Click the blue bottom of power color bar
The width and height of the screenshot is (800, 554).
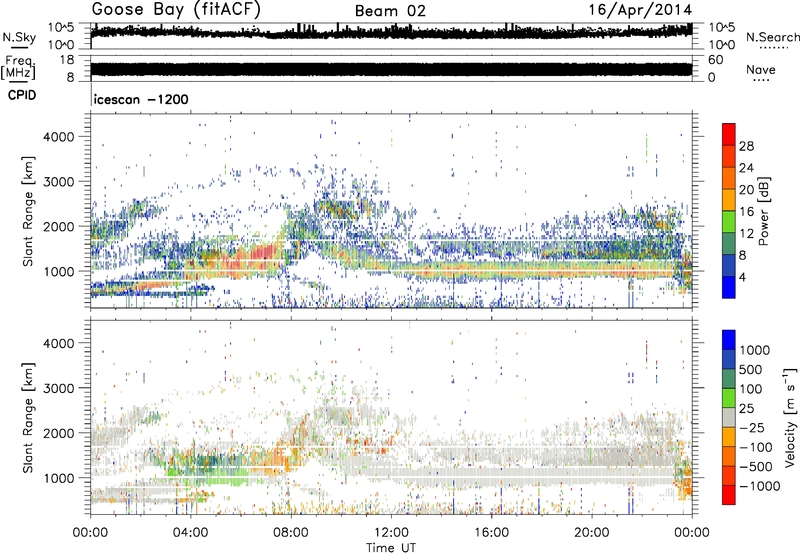coord(729,287)
